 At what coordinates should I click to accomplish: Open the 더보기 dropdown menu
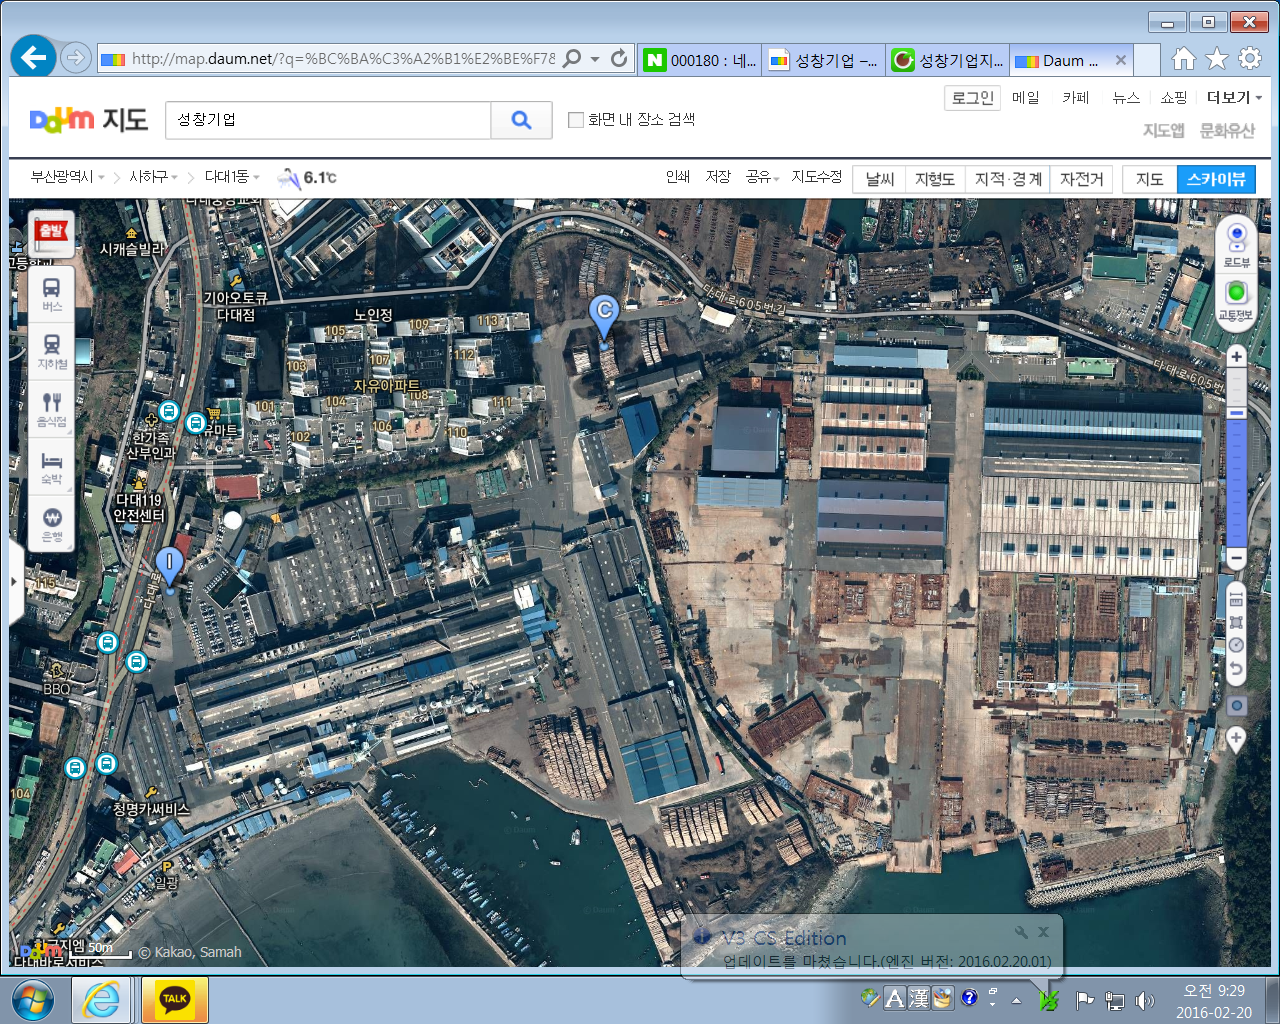coord(1233,97)
